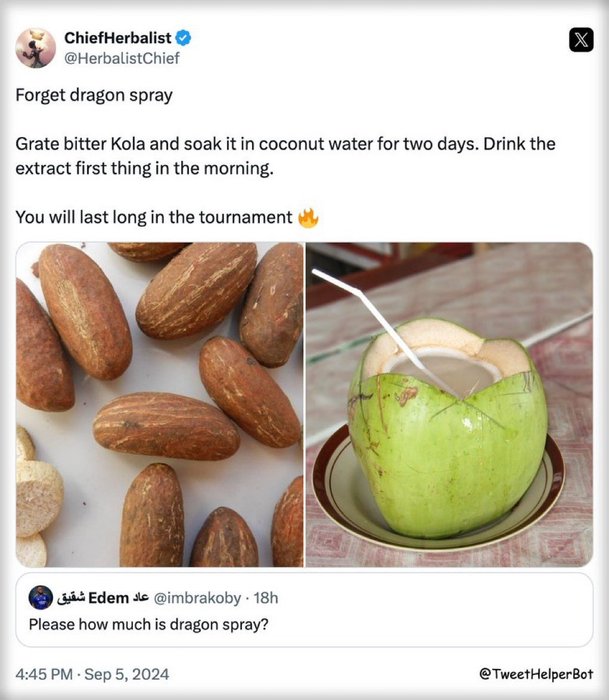This screenshot has width=609, height=700.
Task: Click ChiefHerbalist's profile avatar
Action: click(36, 47)
